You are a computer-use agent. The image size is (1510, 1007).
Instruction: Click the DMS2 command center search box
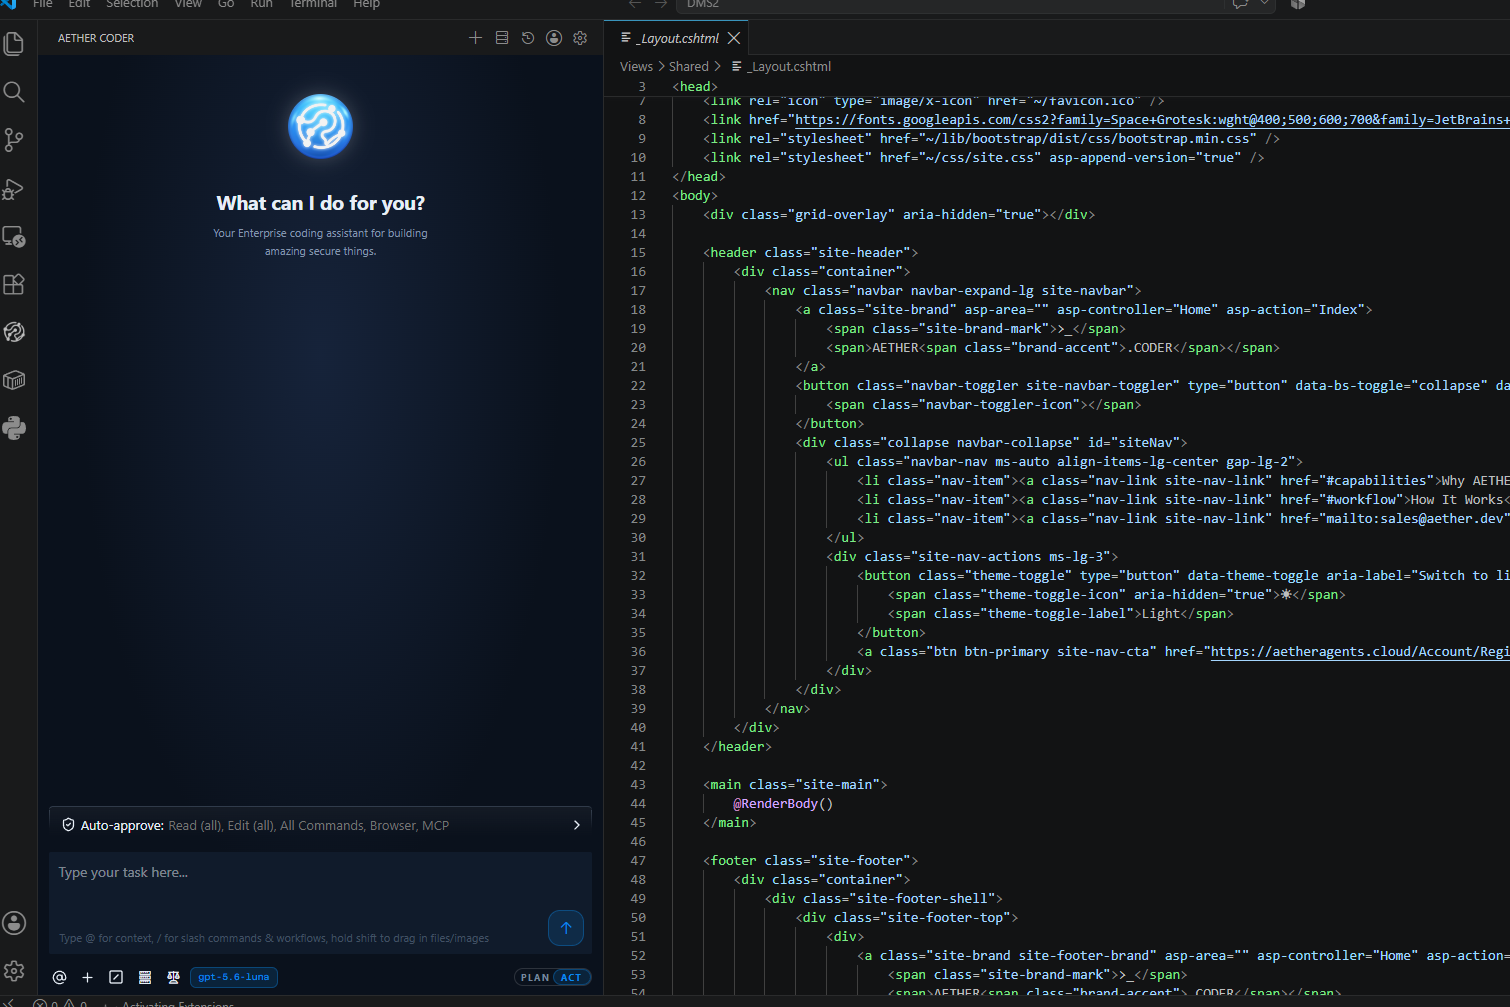tap(950, 5)
